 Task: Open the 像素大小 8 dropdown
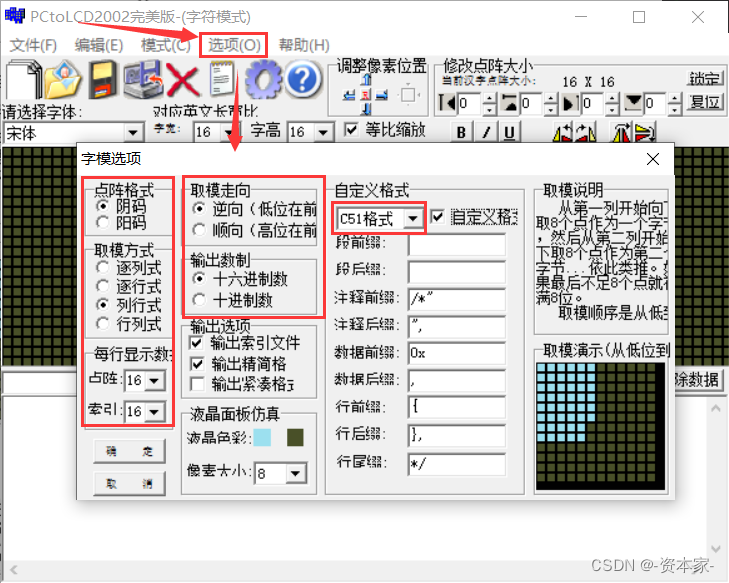tap(295, 474)
